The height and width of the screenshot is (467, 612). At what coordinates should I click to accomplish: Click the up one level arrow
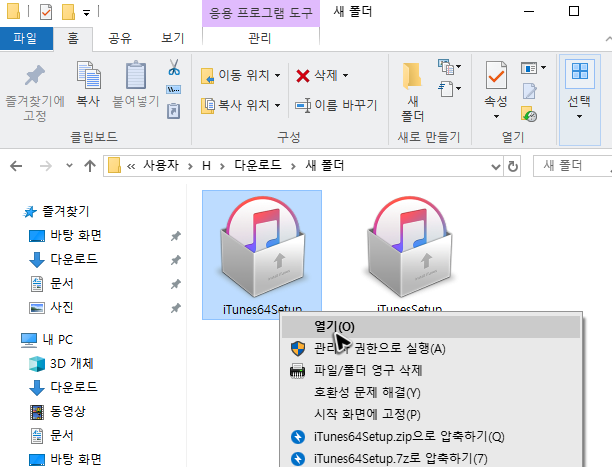[x=90, y=166]
